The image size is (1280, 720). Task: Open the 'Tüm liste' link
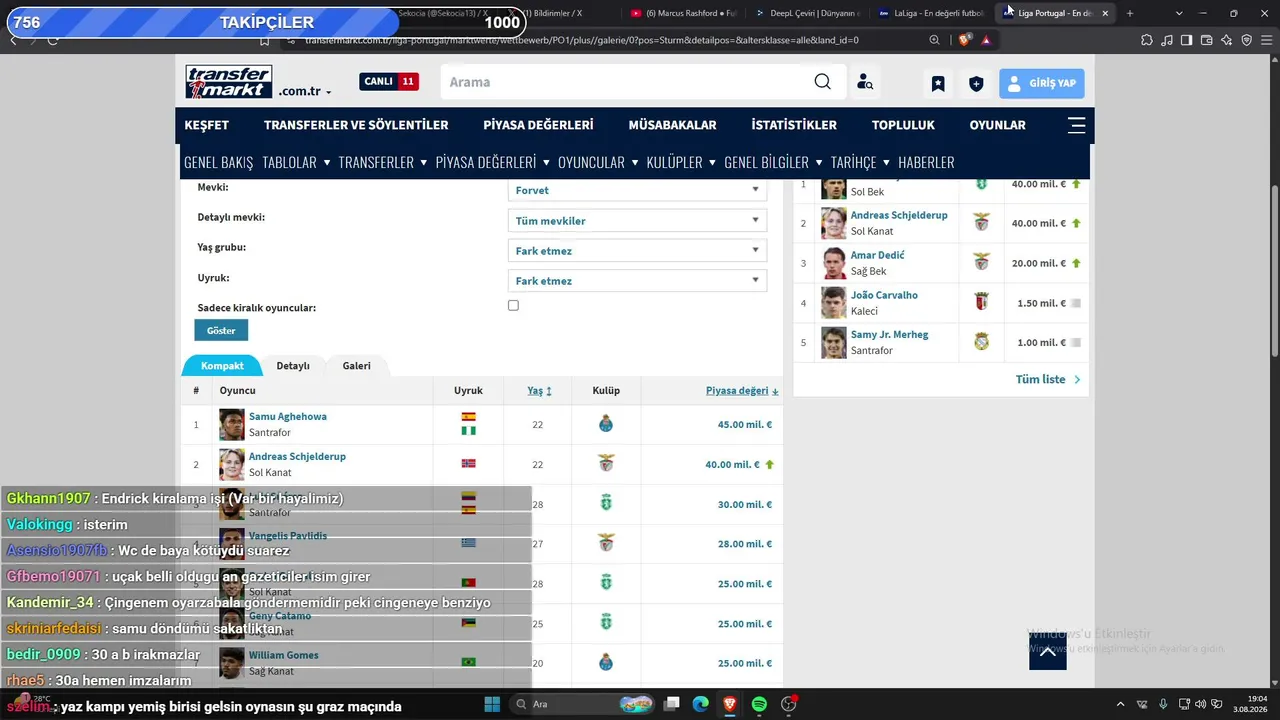tap(1048, 379)
